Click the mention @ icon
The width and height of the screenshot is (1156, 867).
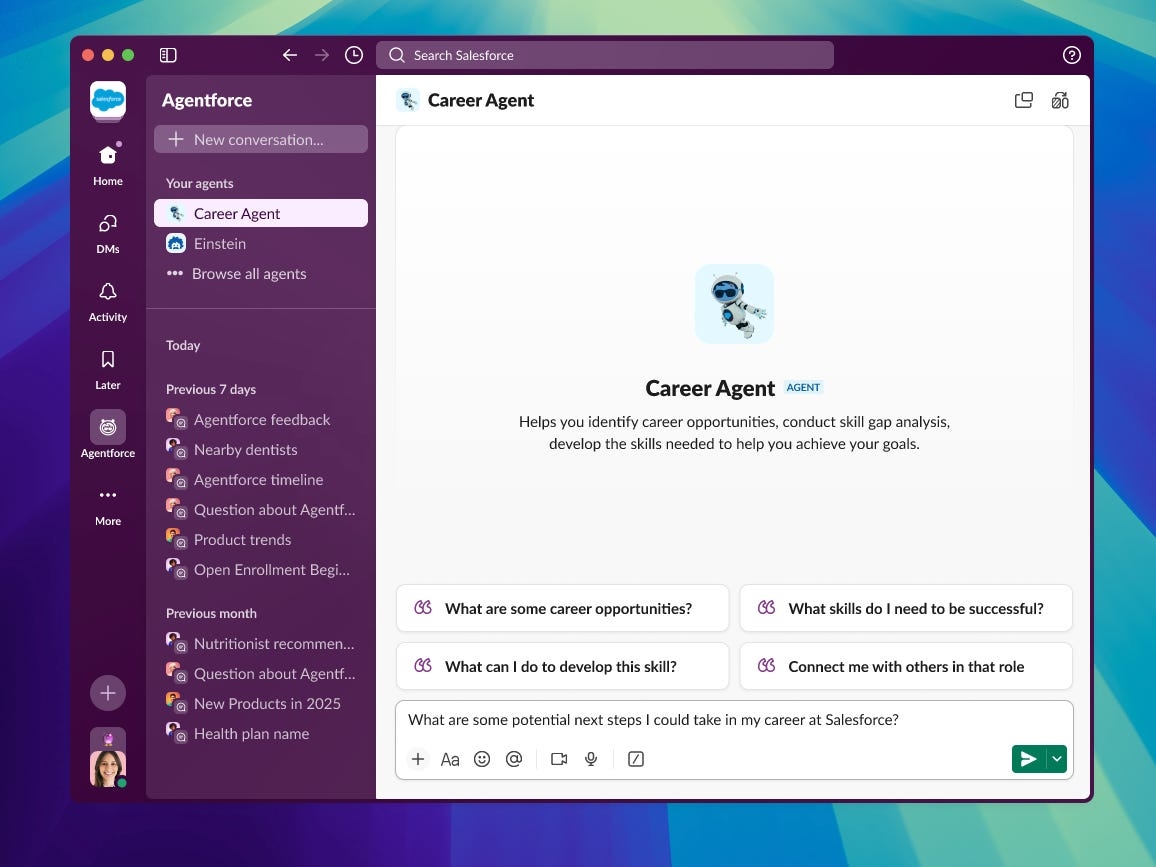tap(514, 759)
